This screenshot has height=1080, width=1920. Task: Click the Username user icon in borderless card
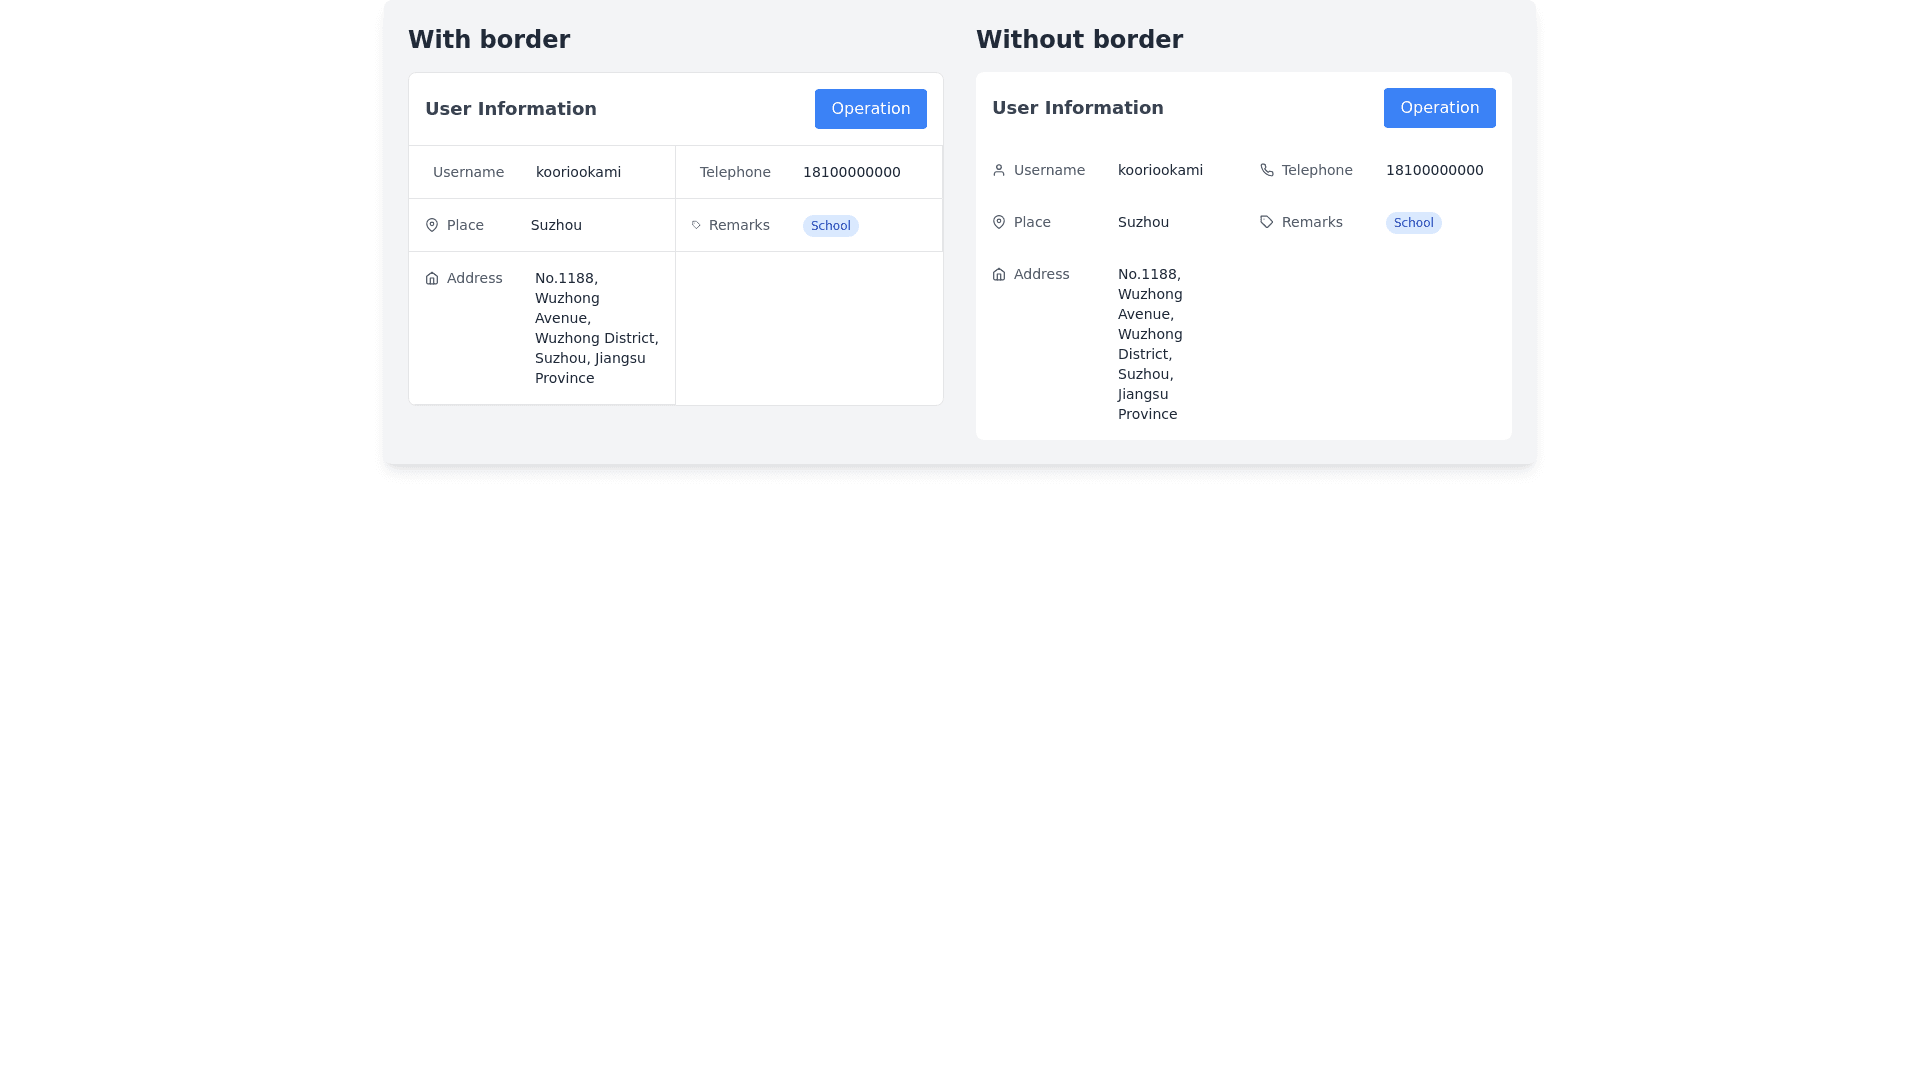(x=998, y=170)
